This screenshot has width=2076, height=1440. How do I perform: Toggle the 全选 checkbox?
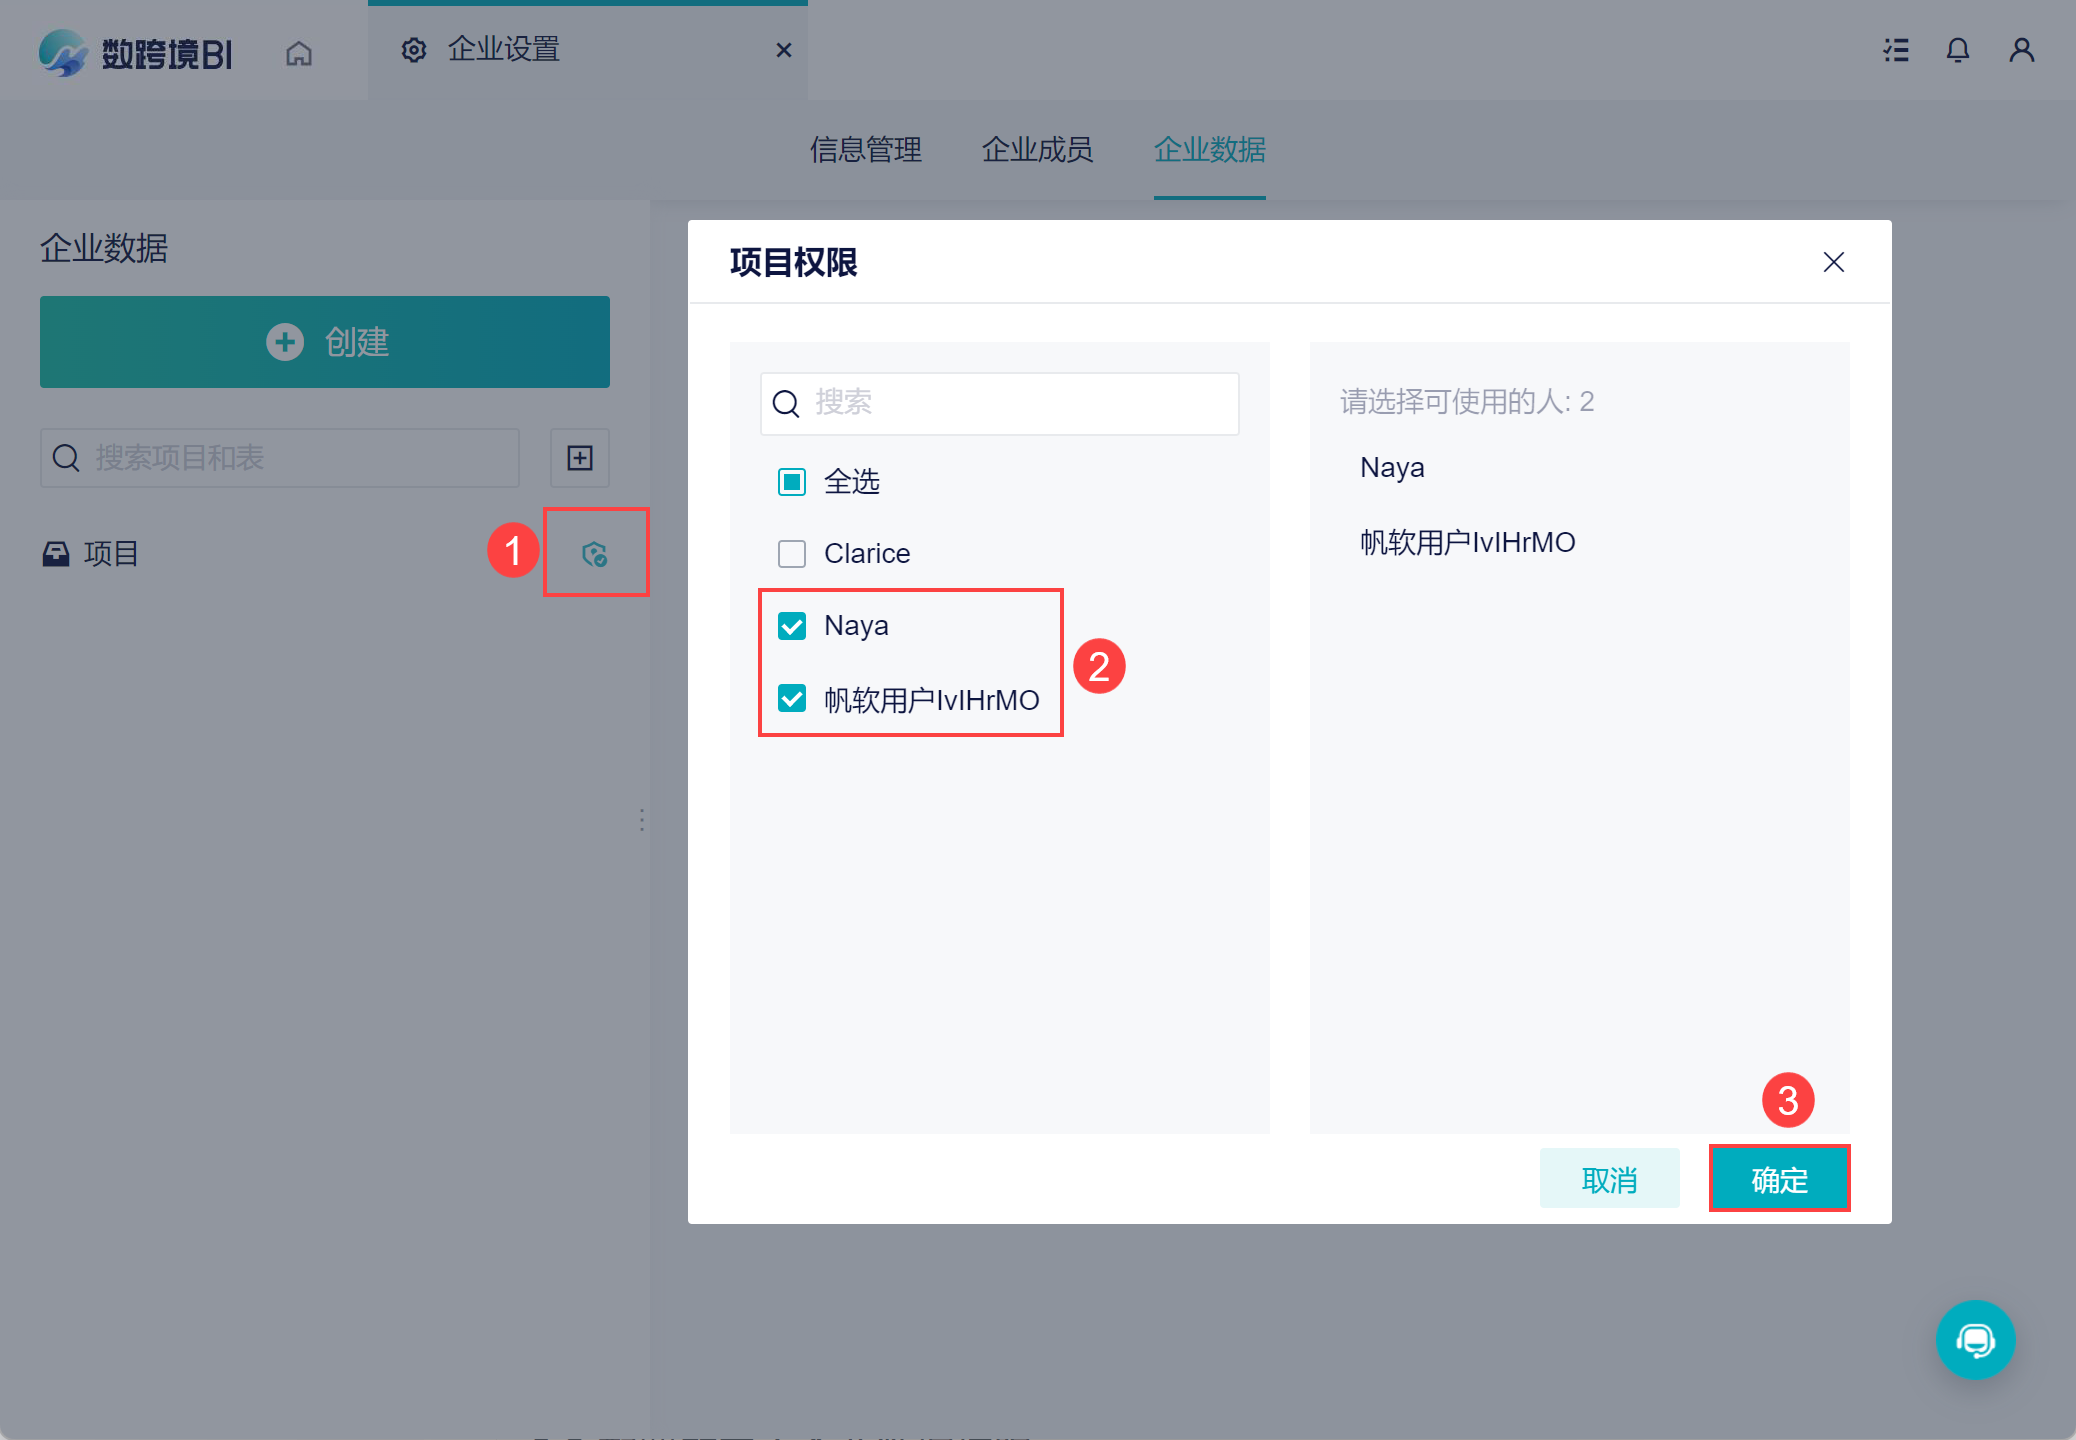click(x=792, y=482)
